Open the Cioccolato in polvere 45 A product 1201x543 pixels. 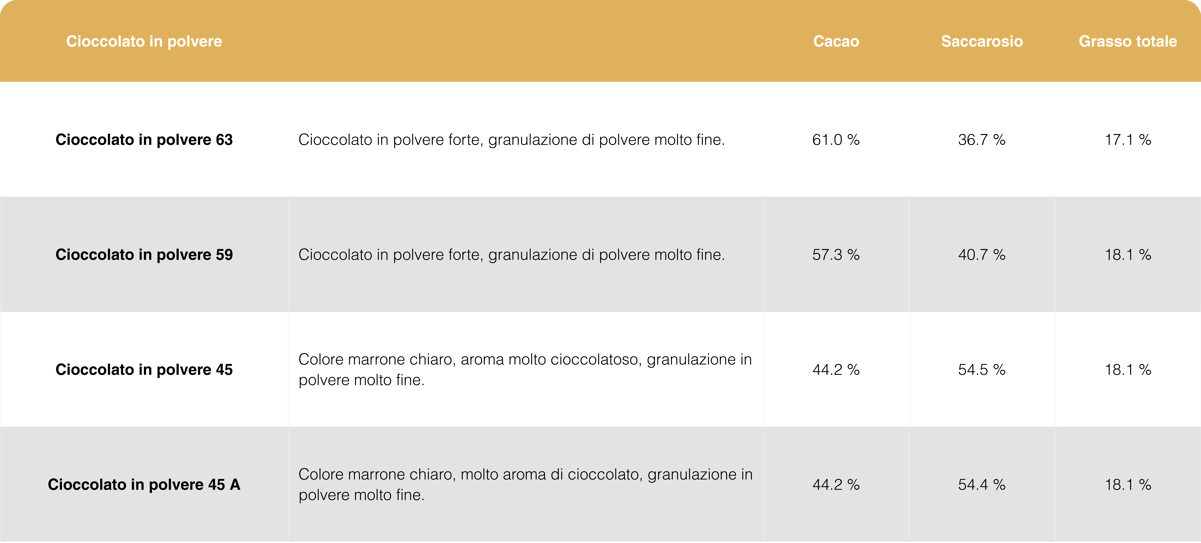[144, 485]
